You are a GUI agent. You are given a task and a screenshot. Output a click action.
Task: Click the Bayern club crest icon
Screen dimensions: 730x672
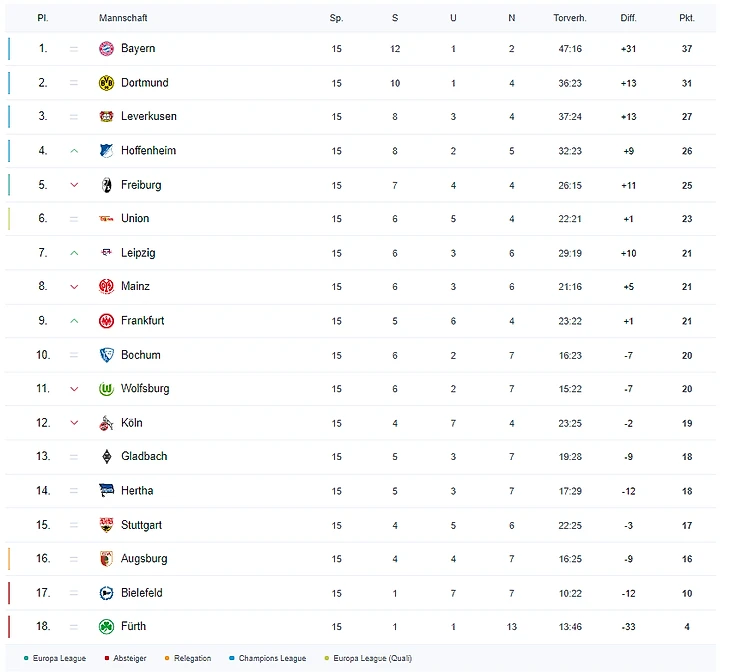(106, 49)
